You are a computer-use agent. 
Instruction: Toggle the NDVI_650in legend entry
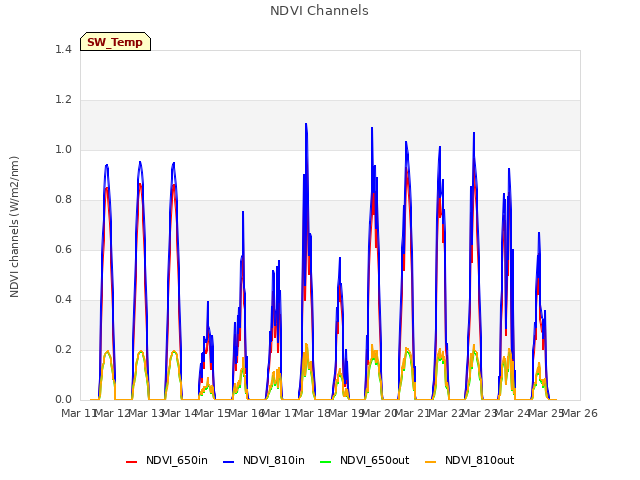click(x=167, y=460)
